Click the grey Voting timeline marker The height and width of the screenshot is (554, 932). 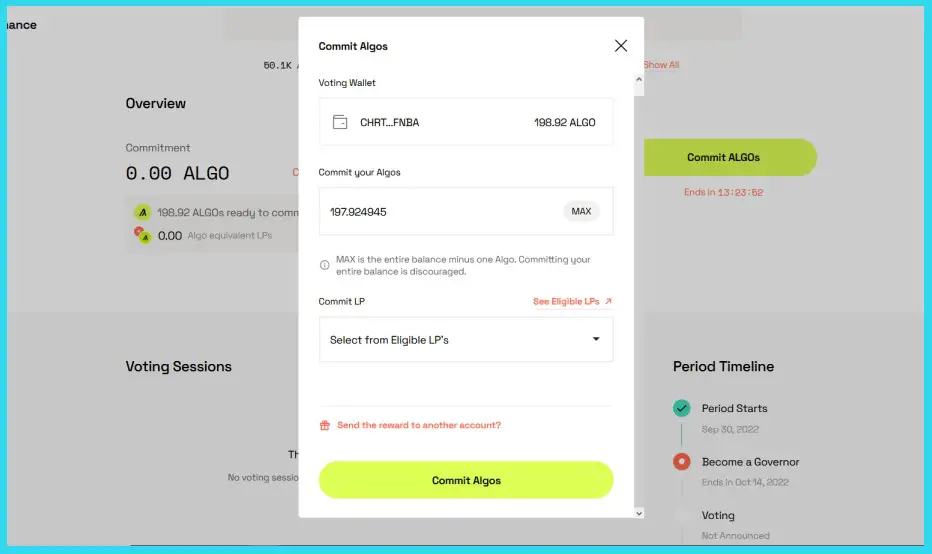(681, 515)
